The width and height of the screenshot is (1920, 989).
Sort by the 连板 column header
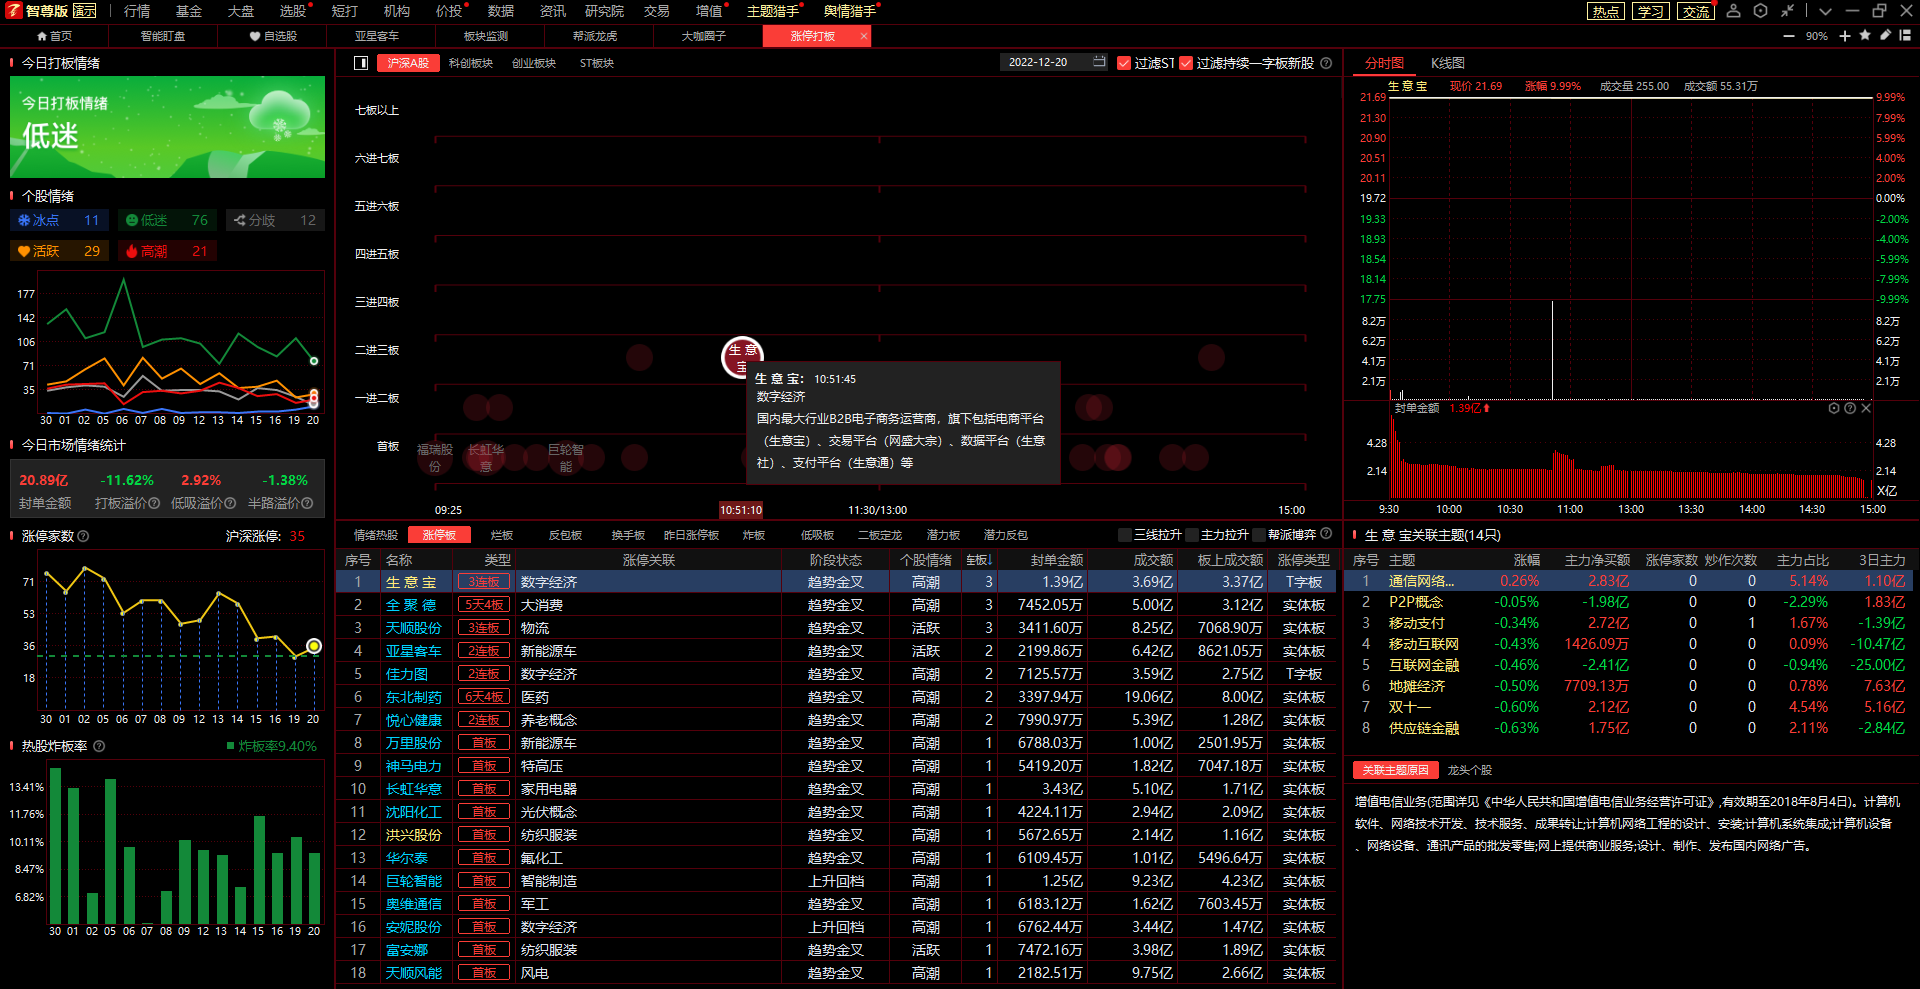[978, 560]
